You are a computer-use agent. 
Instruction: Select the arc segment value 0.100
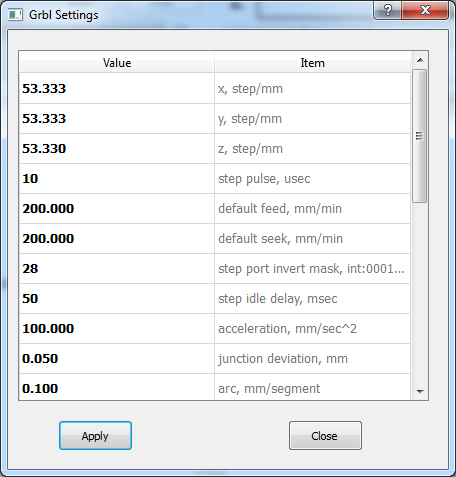(x=40, y=389)
